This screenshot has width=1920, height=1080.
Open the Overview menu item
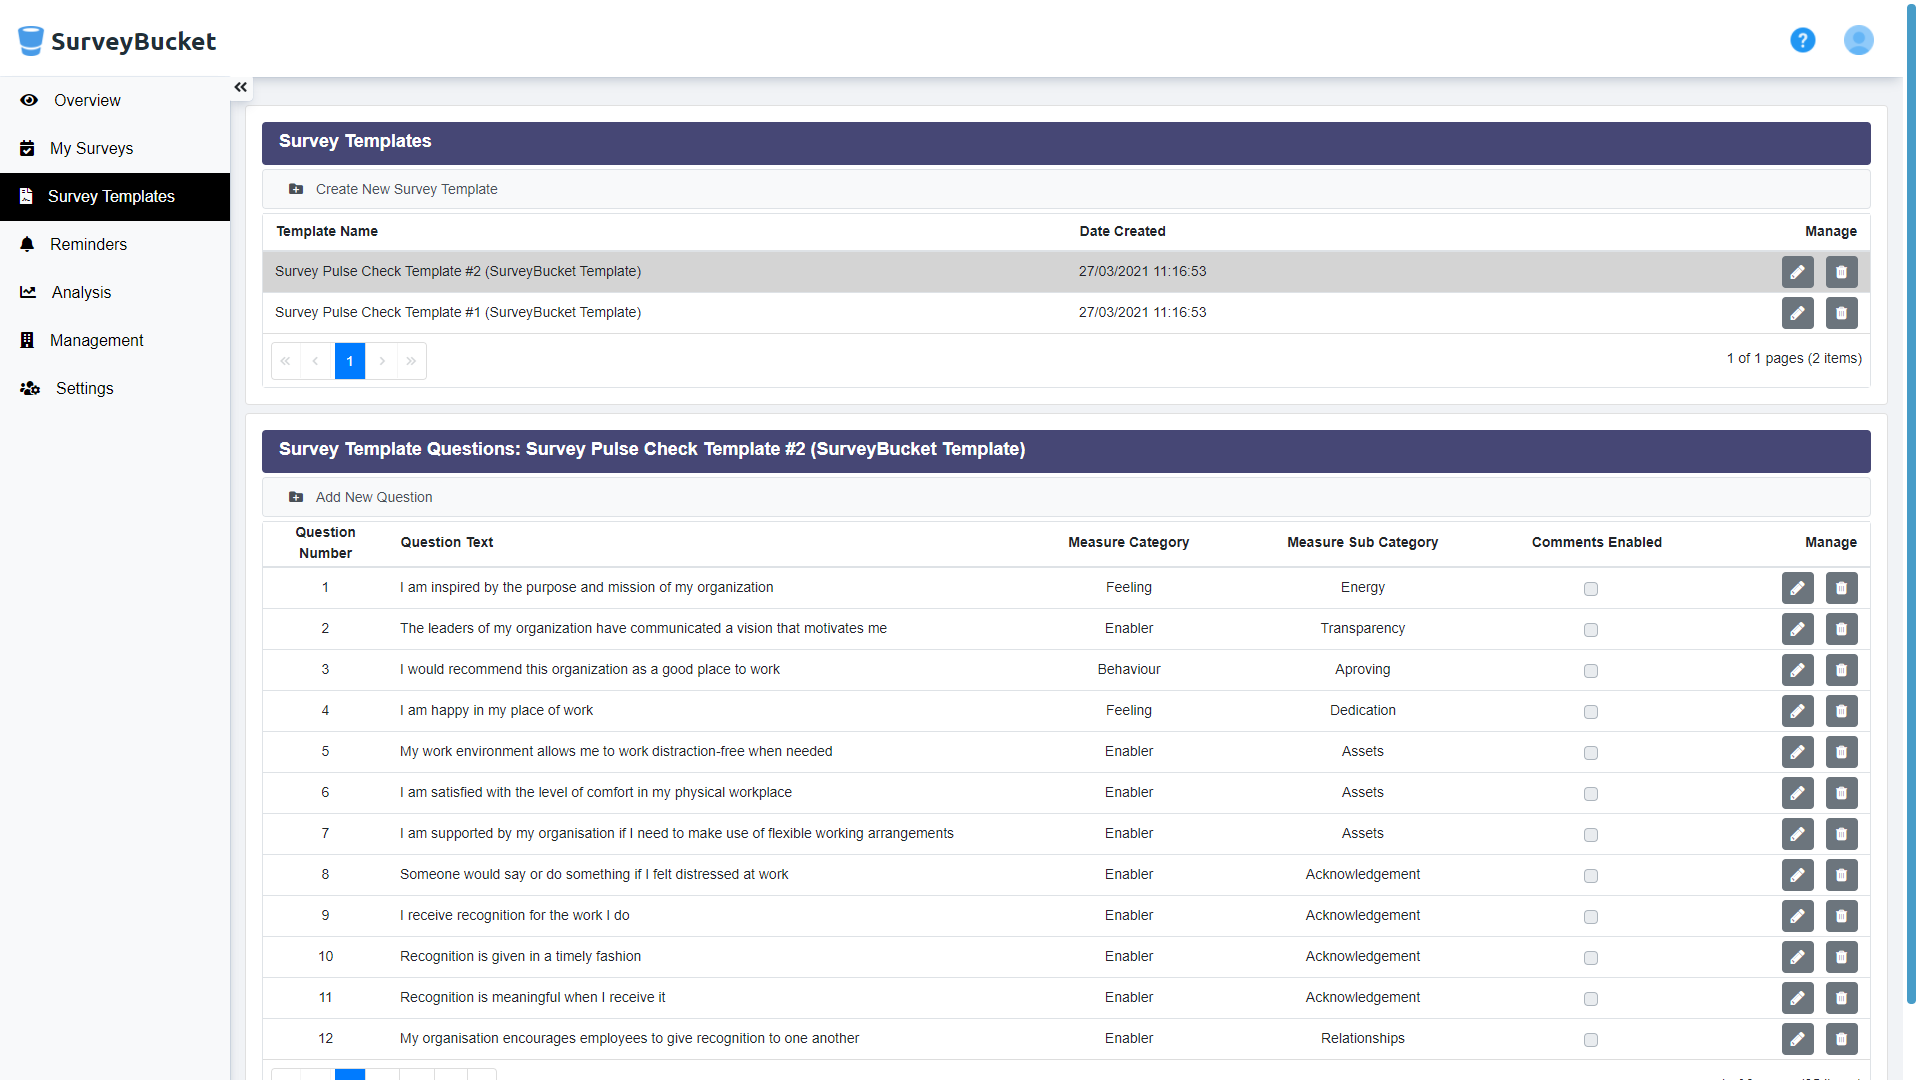pyautogui.click(x=115, y=100)
